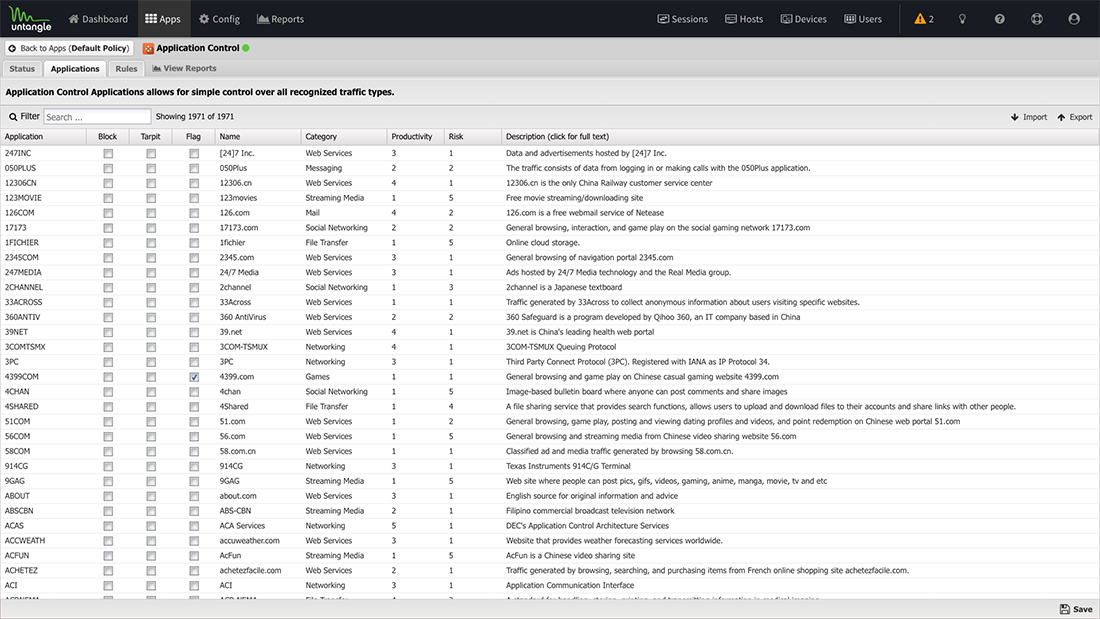1100x619 pixels.
Task: Enable Block for 123MOVIE
Action: pyautogui.click(x=108, y=198)
